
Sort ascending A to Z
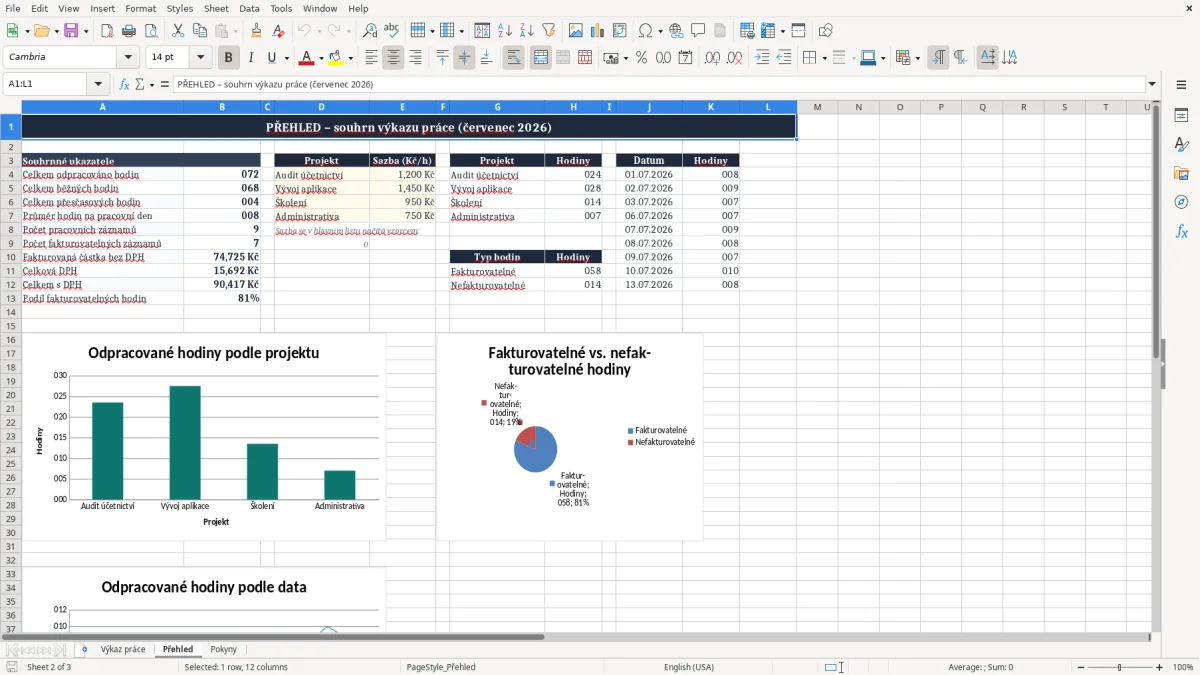point(504,31)
